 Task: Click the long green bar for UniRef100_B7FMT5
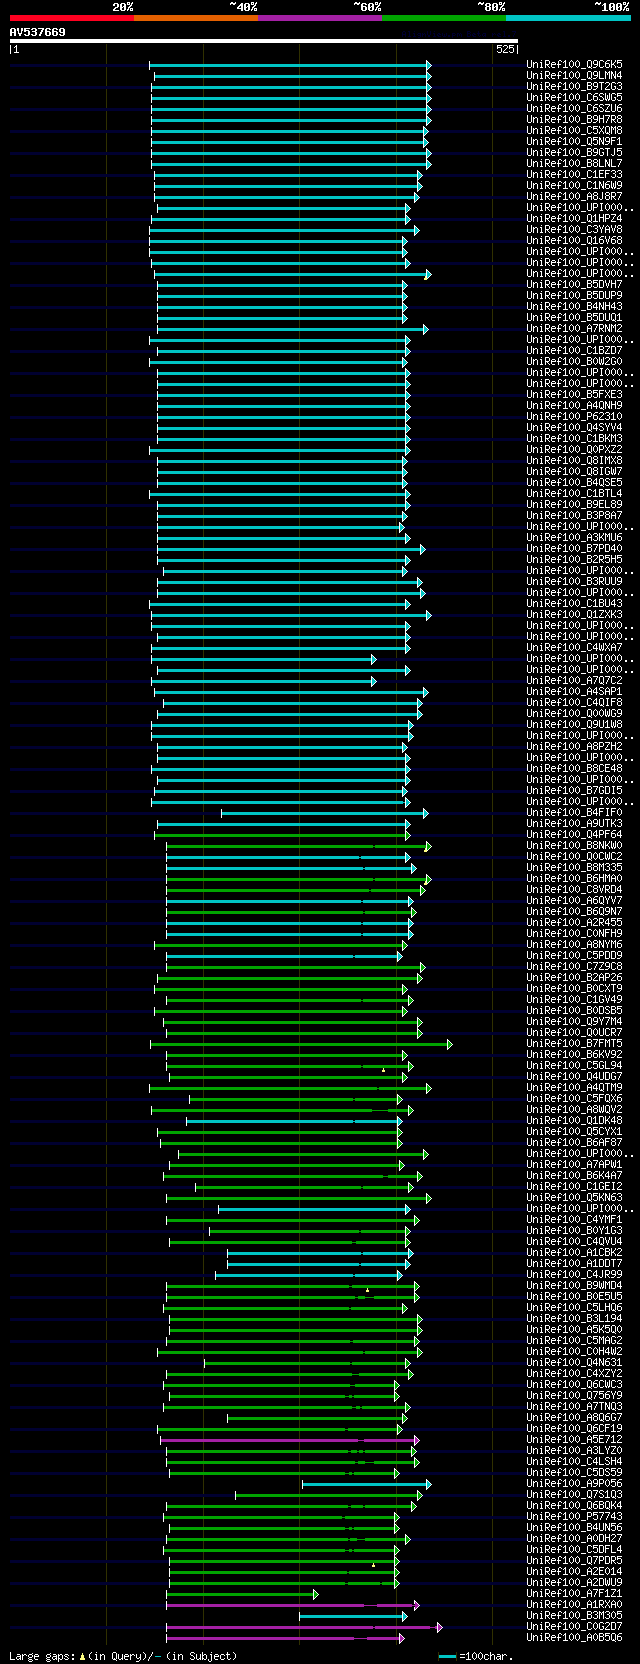point(301,1044)
